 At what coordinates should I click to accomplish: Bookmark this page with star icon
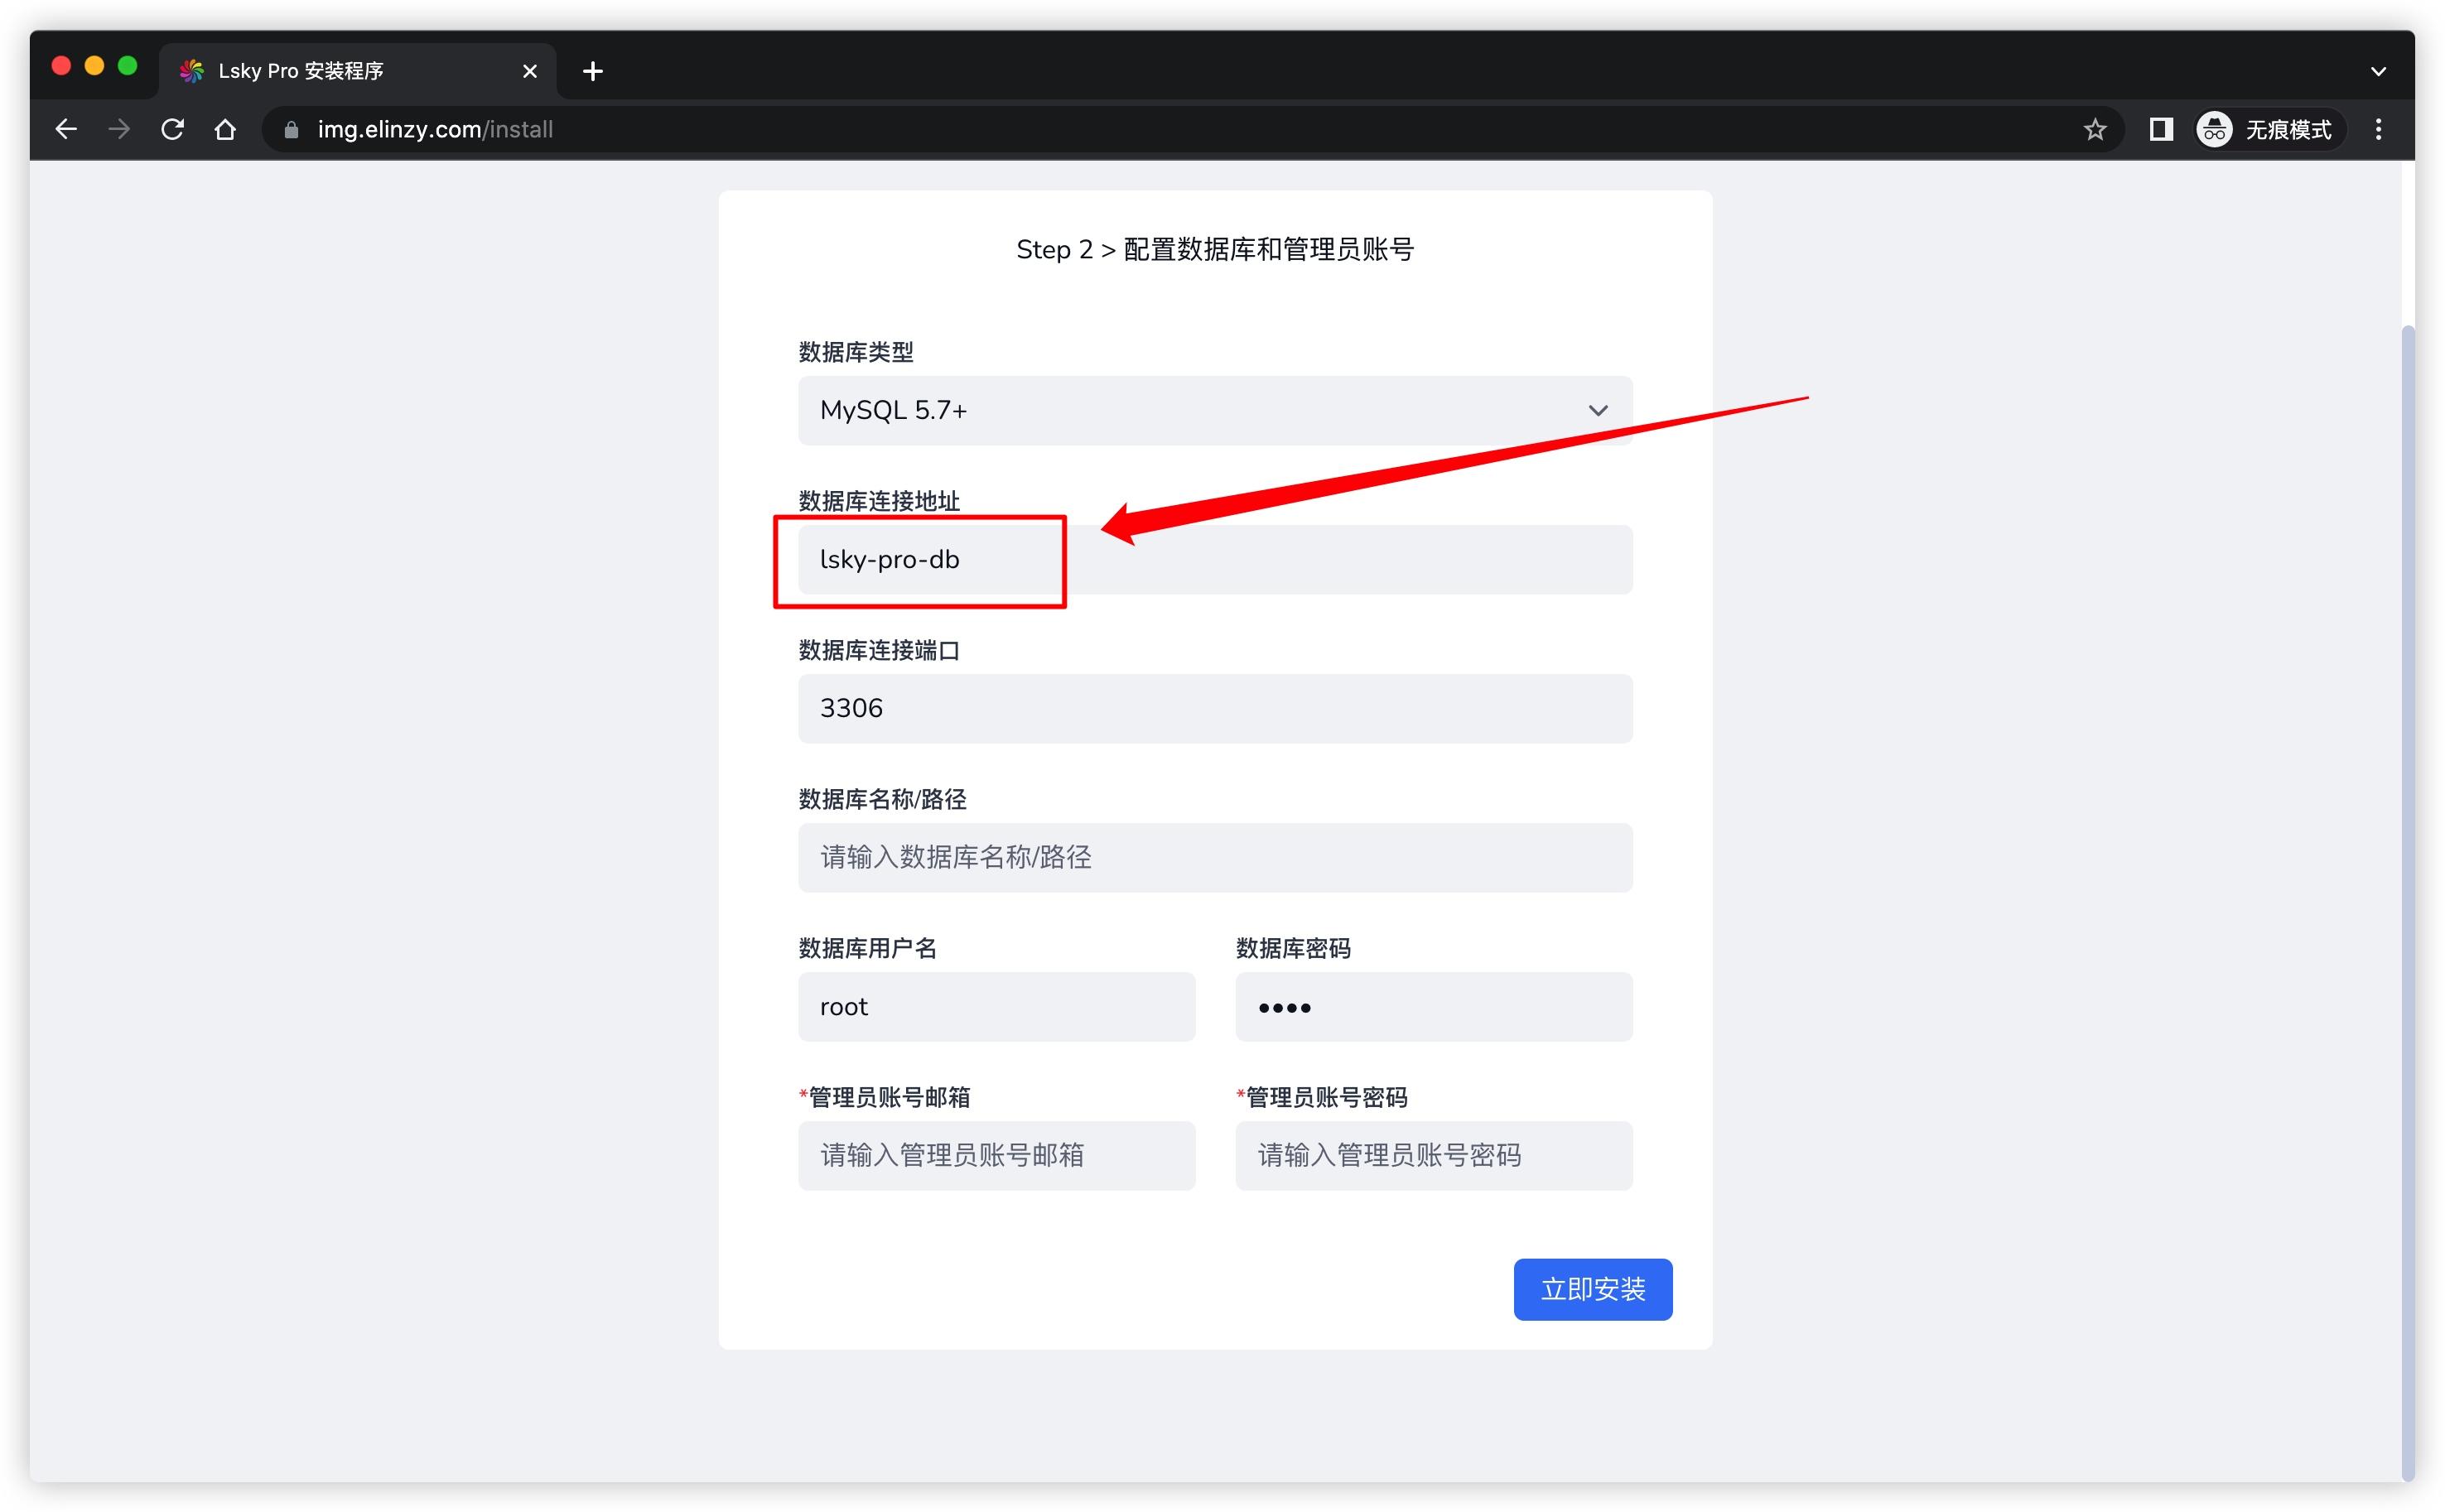click(x=2094, y=129)
